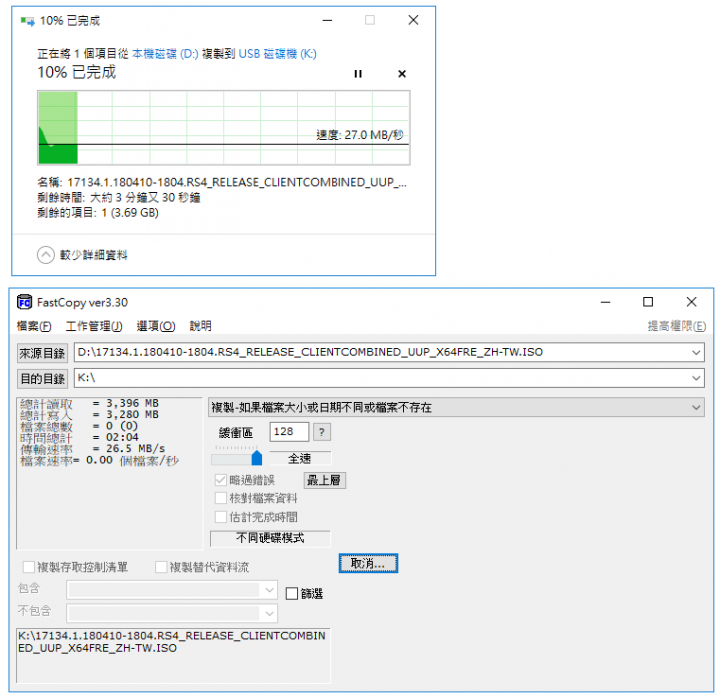Click the ? help button beside buffer
The width and height of the screenshot is (720, 699).
click(x=322, y=432)
